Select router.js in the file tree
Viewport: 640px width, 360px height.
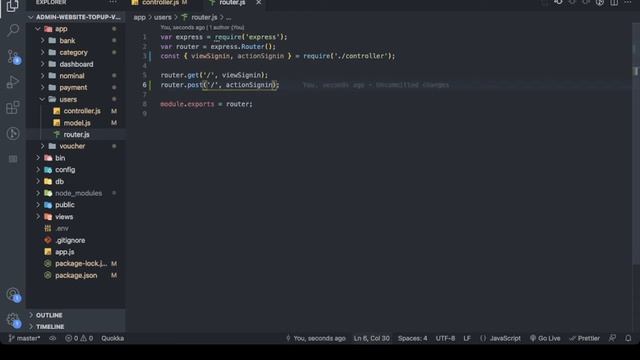click(x=76, y=135)
